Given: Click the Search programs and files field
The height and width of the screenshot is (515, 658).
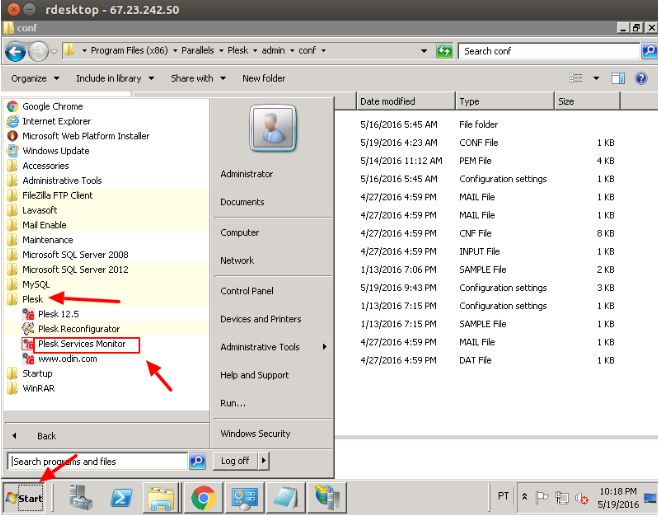Looking at the screenshot, I should [97, 461].
